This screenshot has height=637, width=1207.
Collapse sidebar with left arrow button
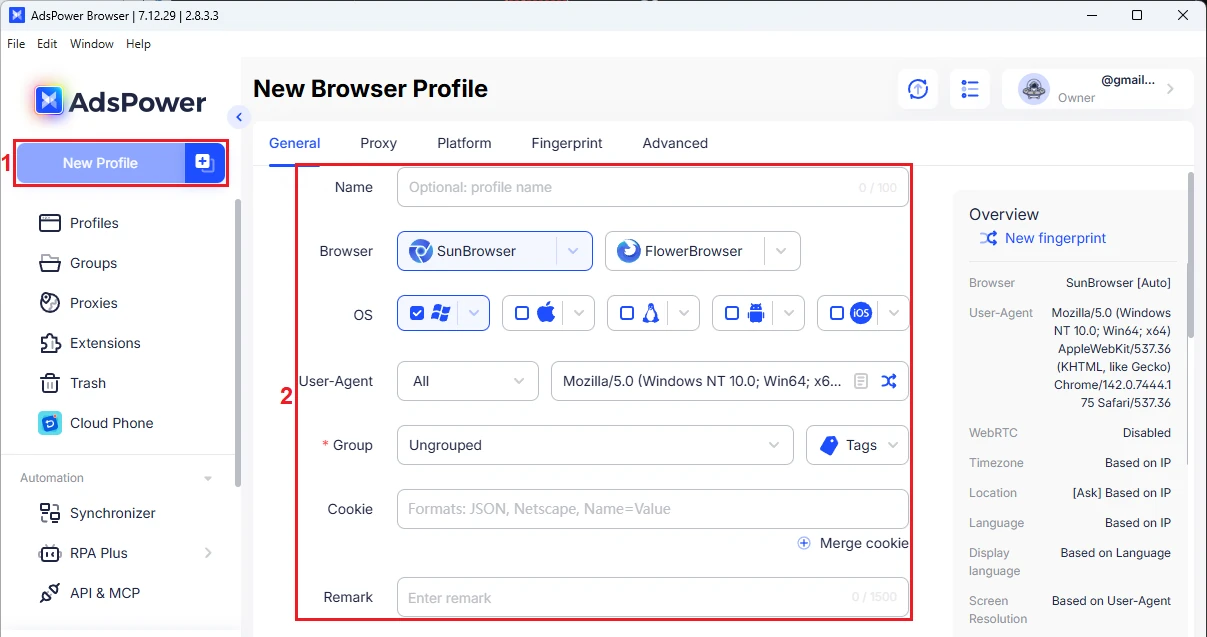click(x=238, y=117)
